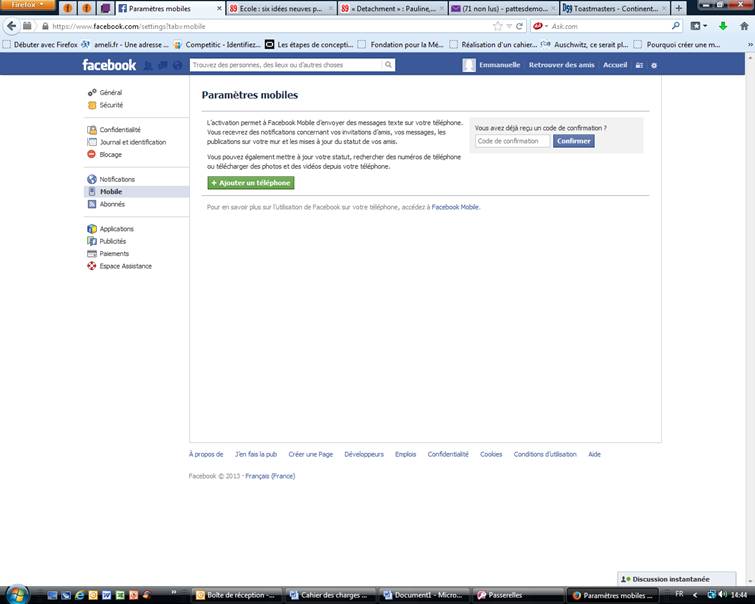The image size is (755, 604).
Task: Select Mobile in settings sidebar
Action: 137,192
